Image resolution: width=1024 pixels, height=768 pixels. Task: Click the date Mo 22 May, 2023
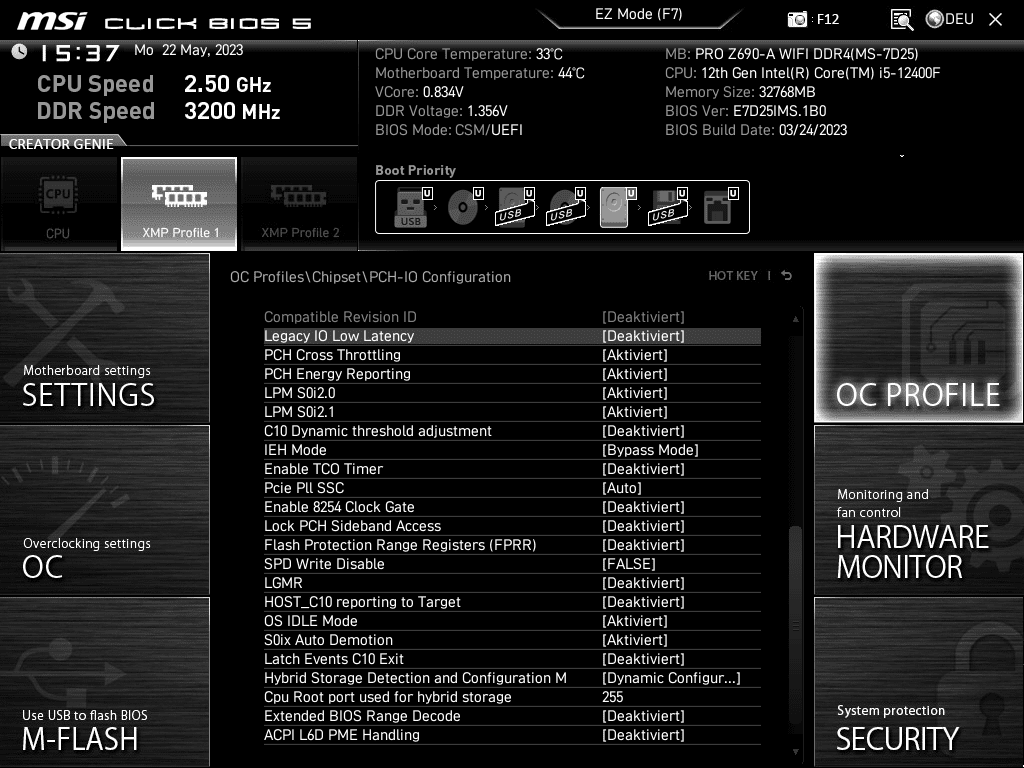click(x=189, y=50)
